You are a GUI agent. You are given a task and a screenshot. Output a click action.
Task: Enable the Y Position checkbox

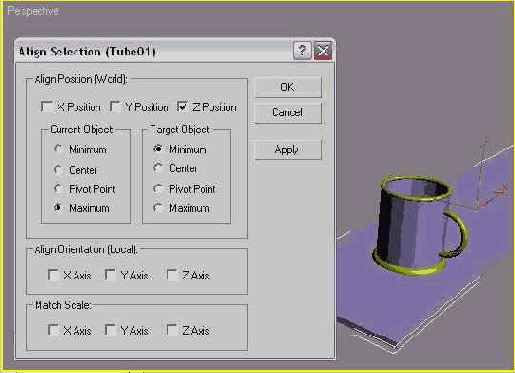(115, 107)
